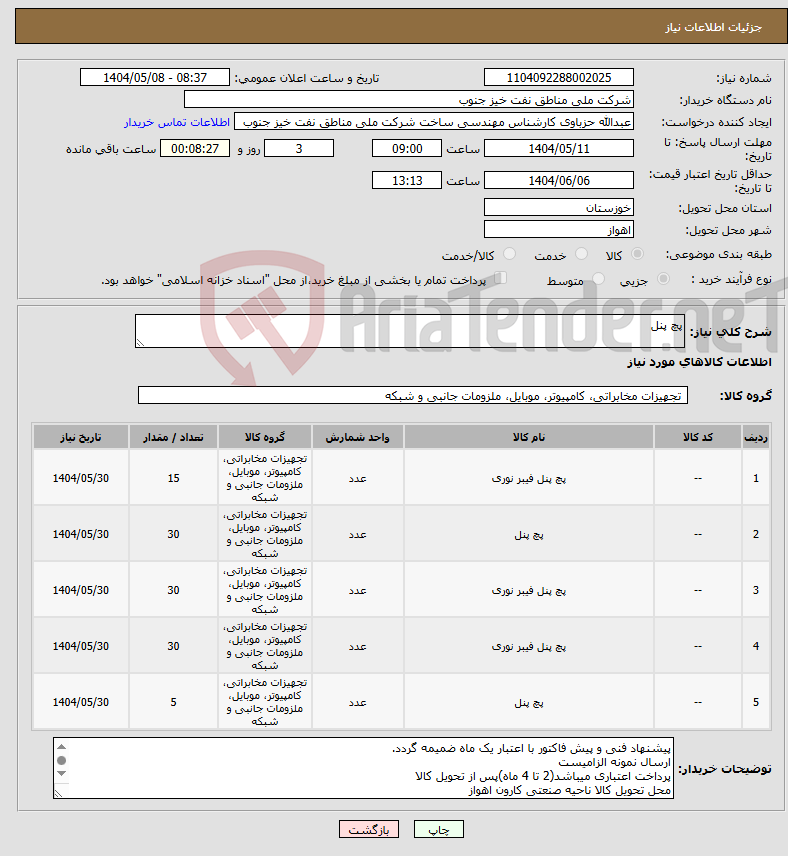Select row 4 item name پچ پنل فیبر نوری
This screenshot has width=788, height=856.
529,646
